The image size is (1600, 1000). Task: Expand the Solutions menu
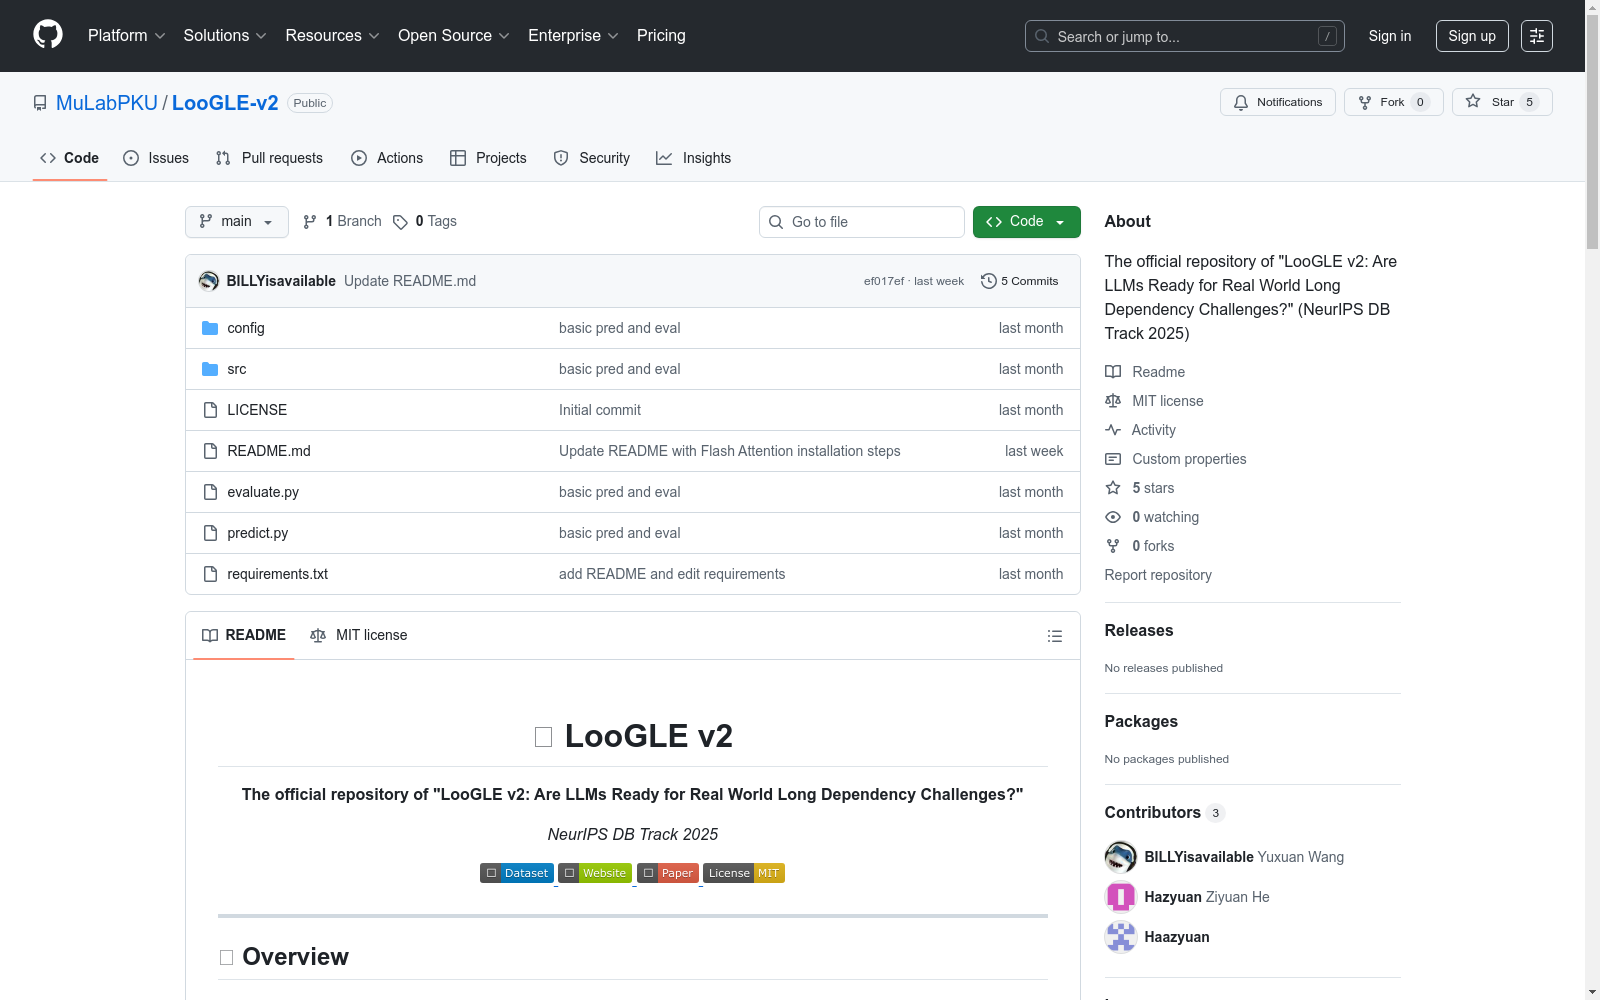225,36
